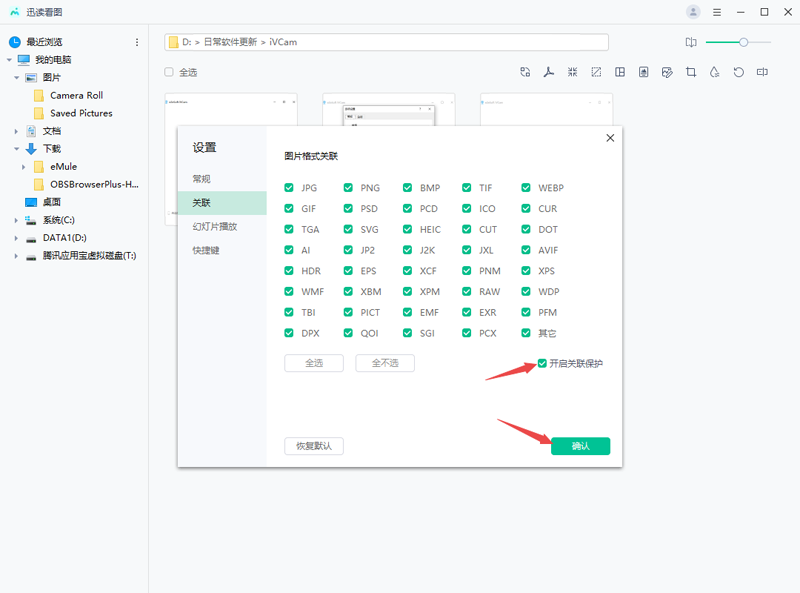
Task: Click the PDF convert icon in toolbar
Action: (548, 72)
